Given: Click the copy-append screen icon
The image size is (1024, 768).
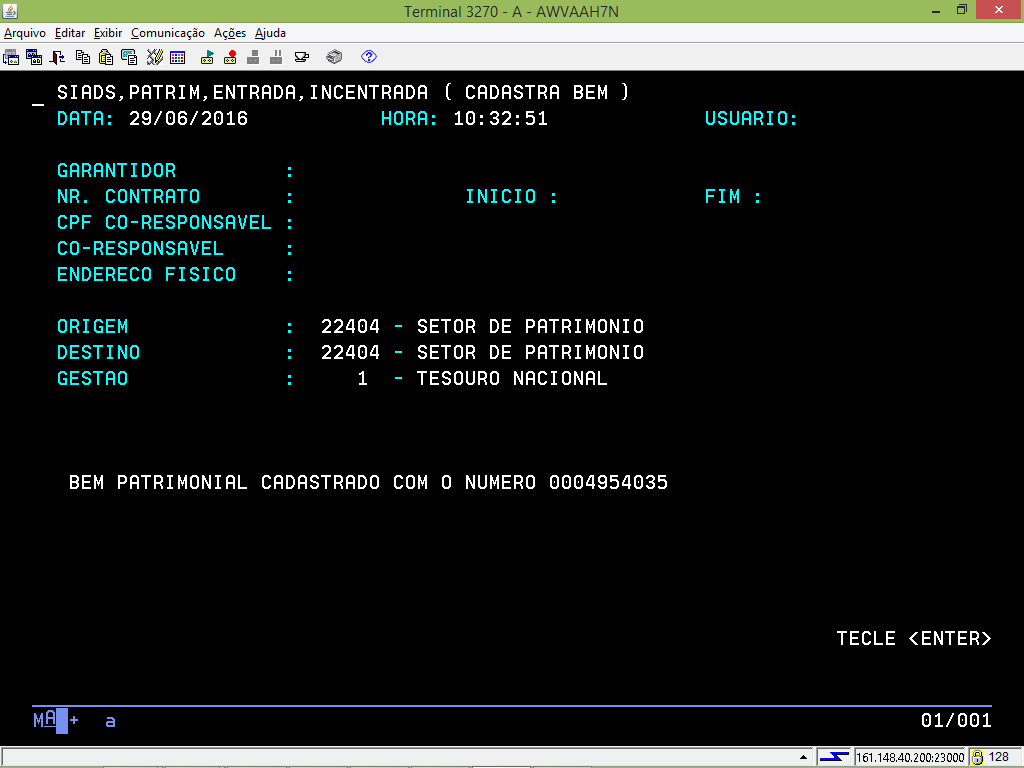Looking at the screenshot, I should click(129, 57).
